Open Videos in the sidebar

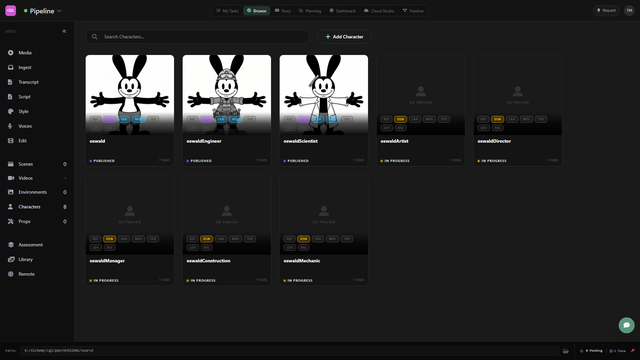tap(37, 178)
